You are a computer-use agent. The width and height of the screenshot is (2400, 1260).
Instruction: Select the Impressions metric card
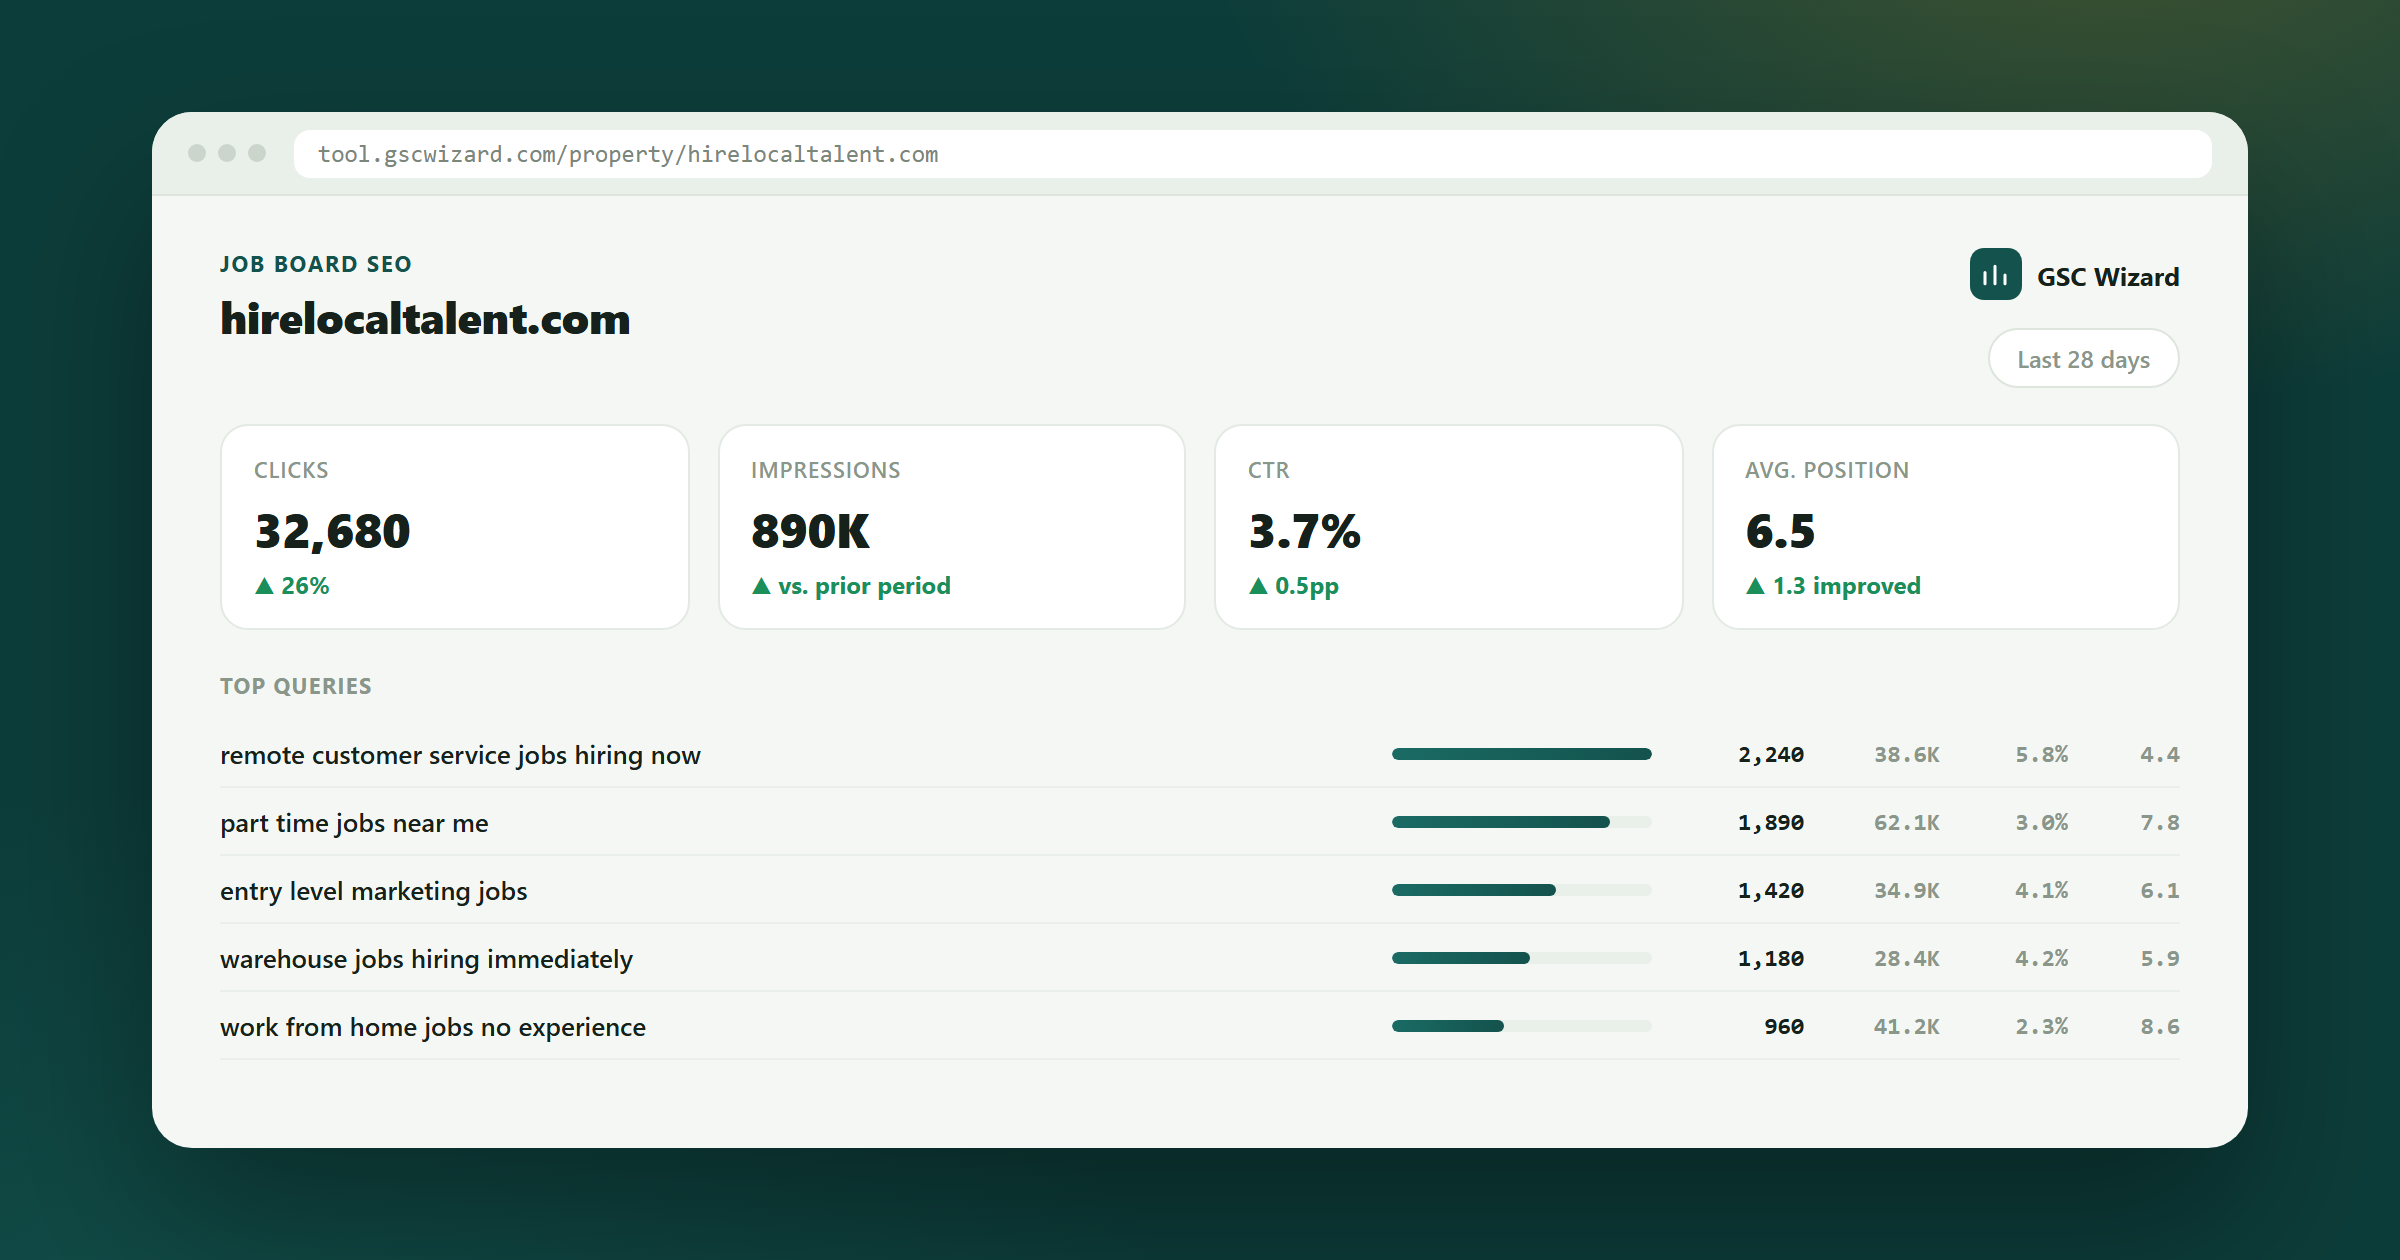[x=952, y=527]
